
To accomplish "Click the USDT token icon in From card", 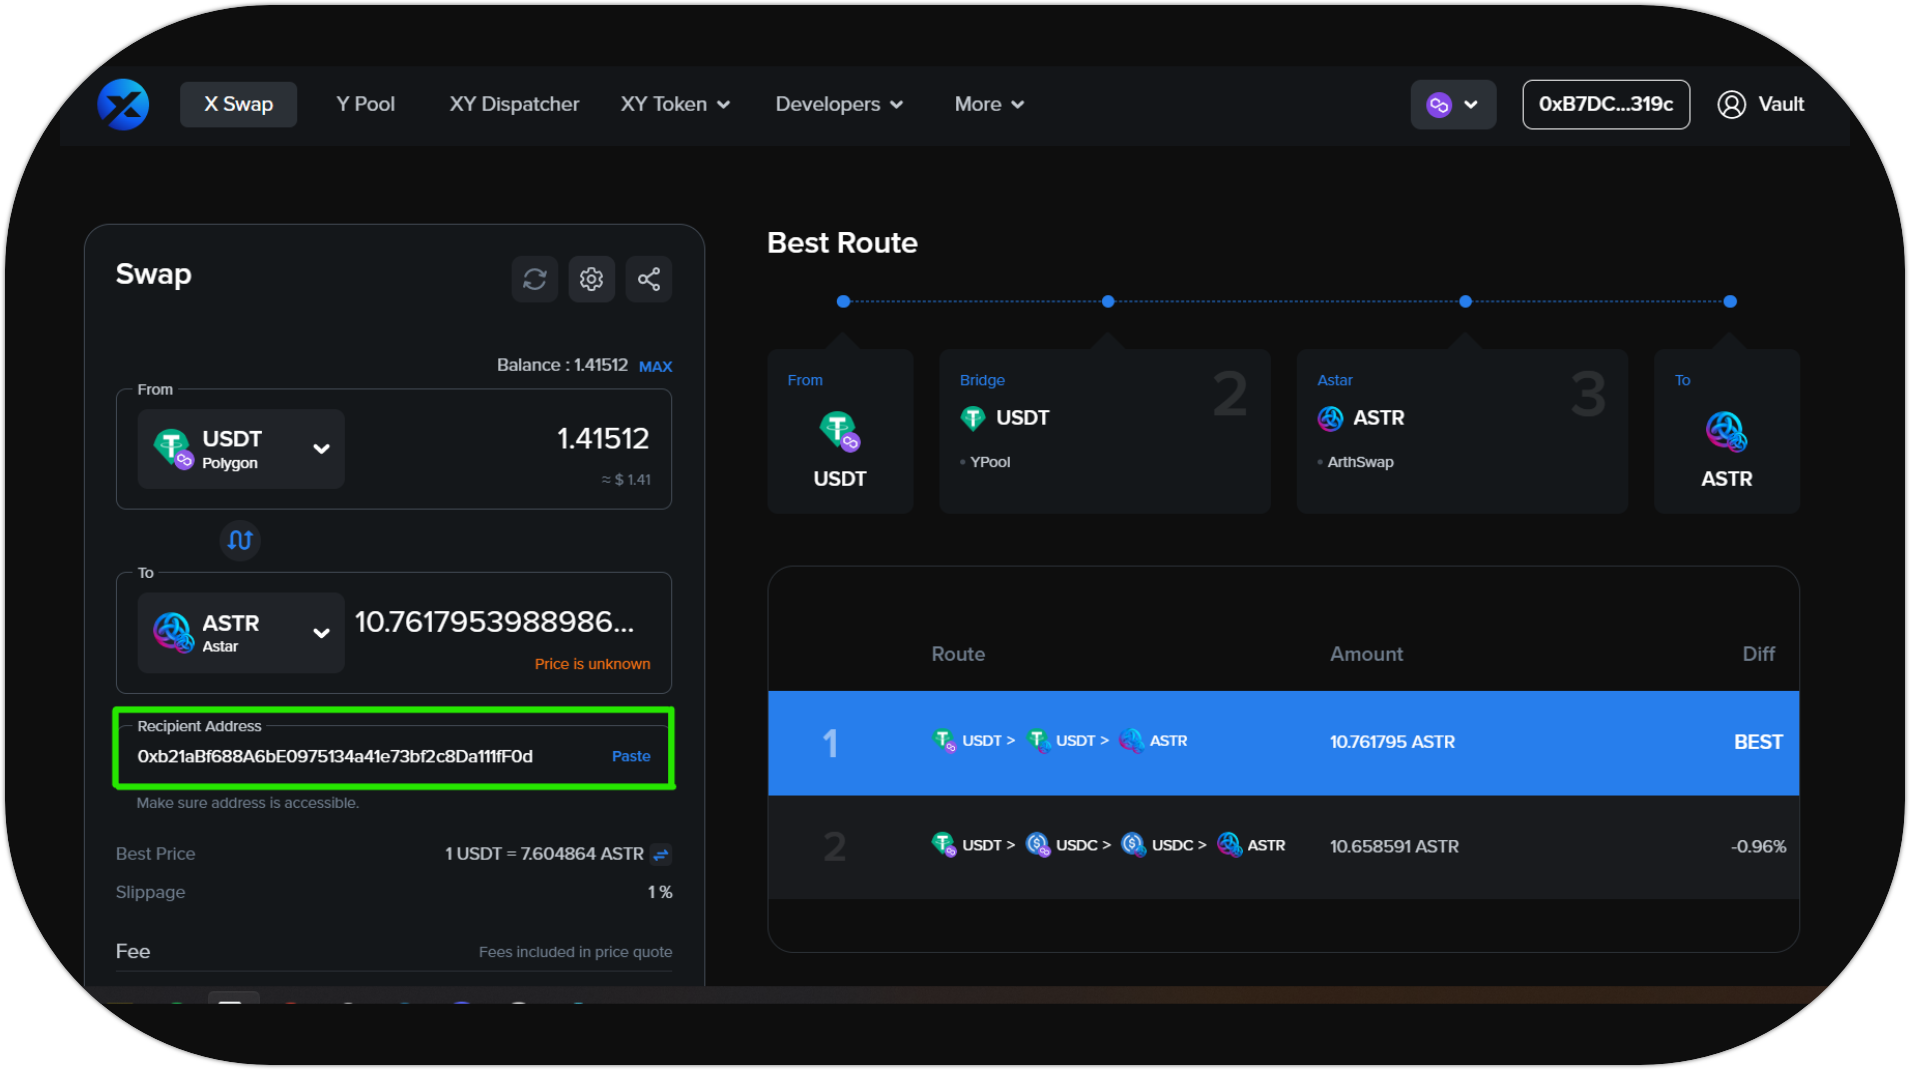I will tap(839, 431).
